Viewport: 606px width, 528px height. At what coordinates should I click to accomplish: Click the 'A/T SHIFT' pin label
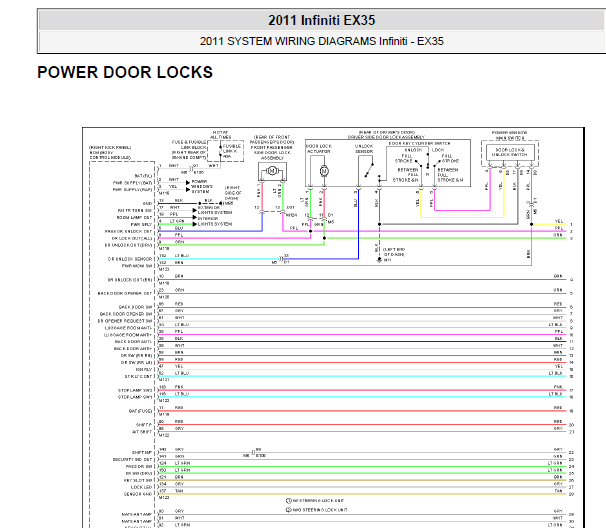point(142,432)
